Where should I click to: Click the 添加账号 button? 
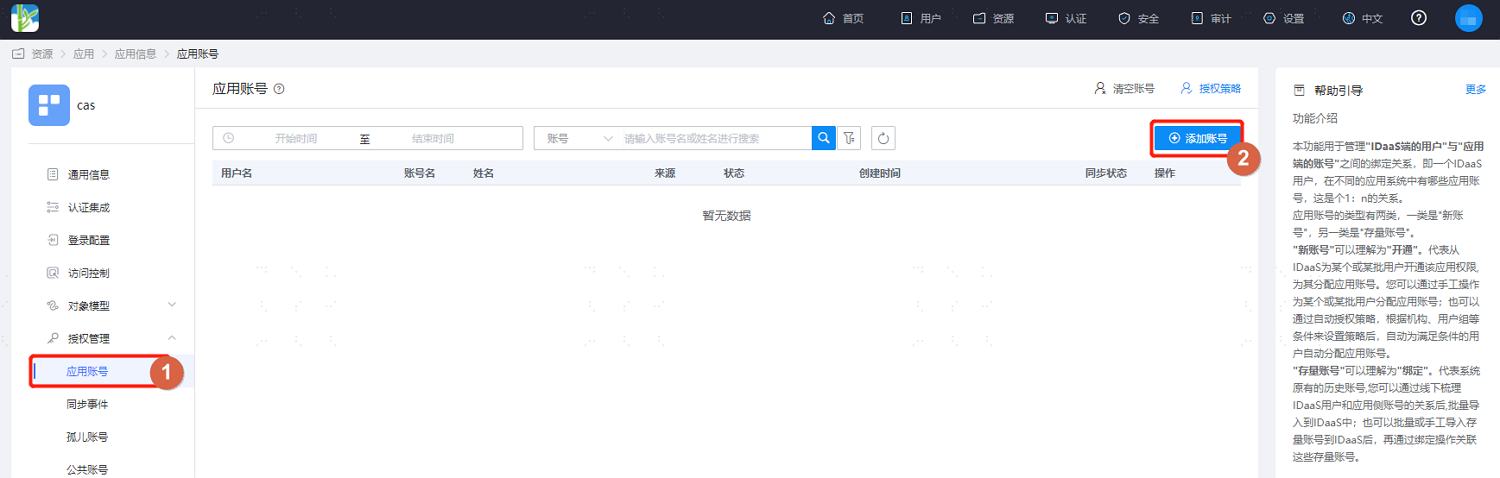1198,138
